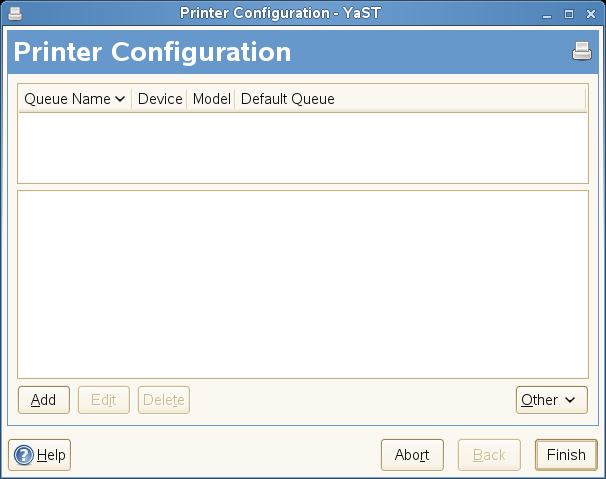Sort the list by Queue Name column
The image size is (606, 479).
pos(75,99)
